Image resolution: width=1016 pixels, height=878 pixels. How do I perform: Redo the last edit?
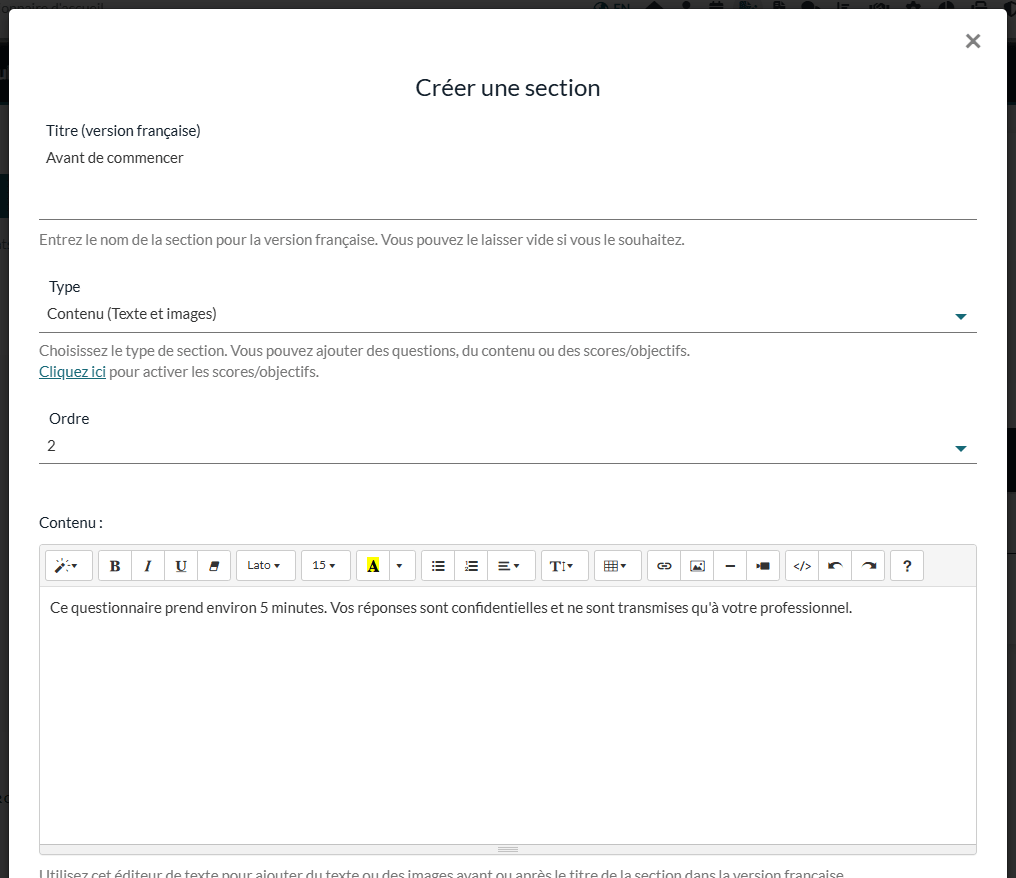pos(868,566)
